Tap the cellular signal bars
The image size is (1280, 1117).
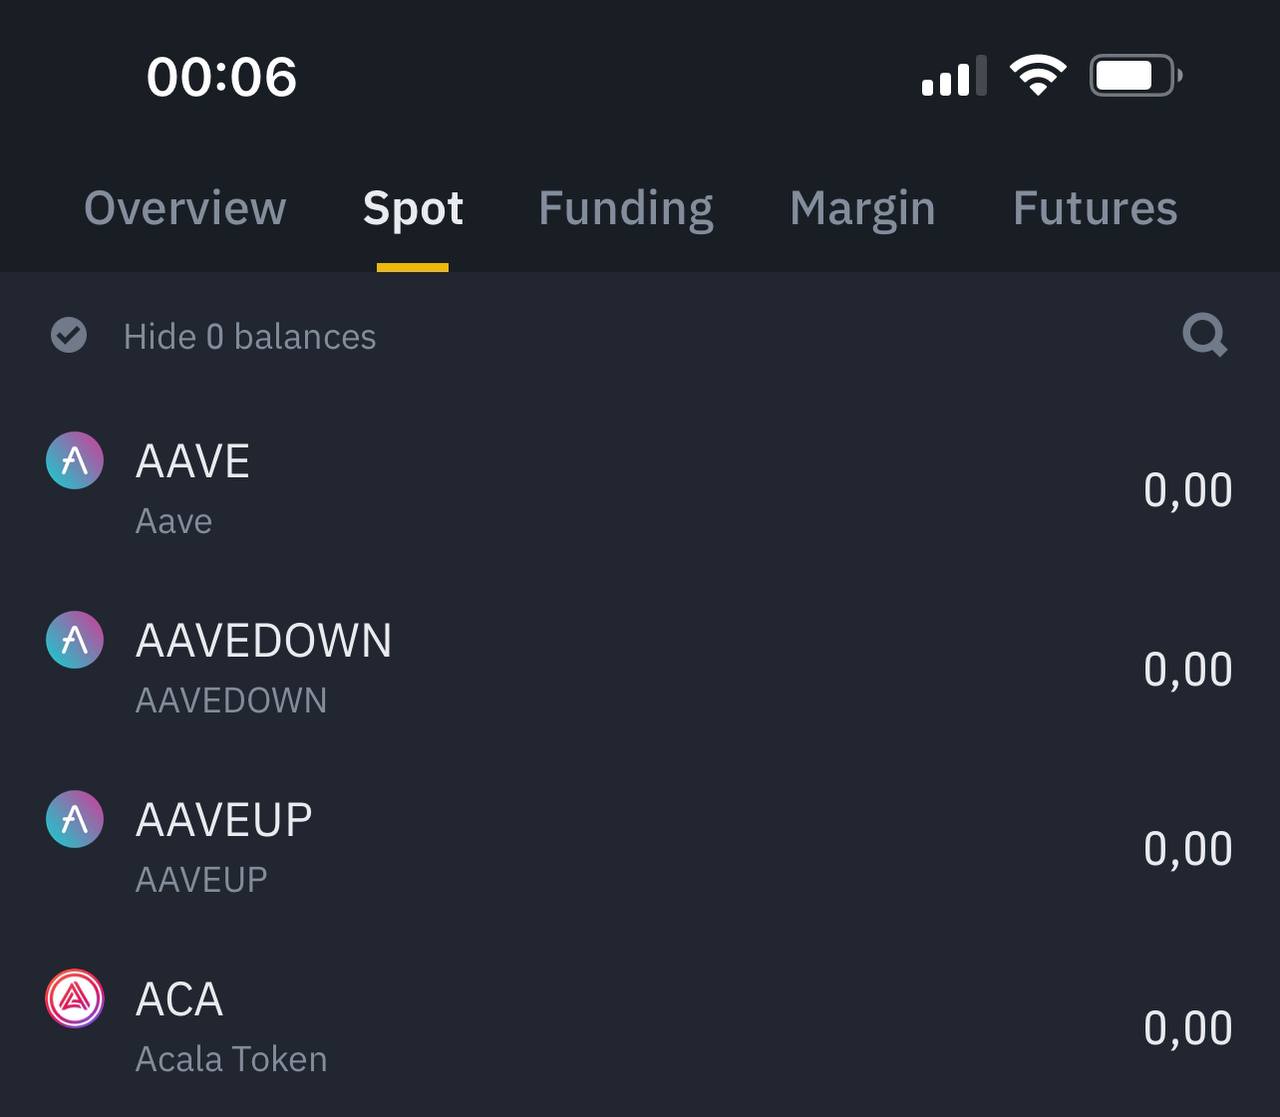(x=953, y=77)
